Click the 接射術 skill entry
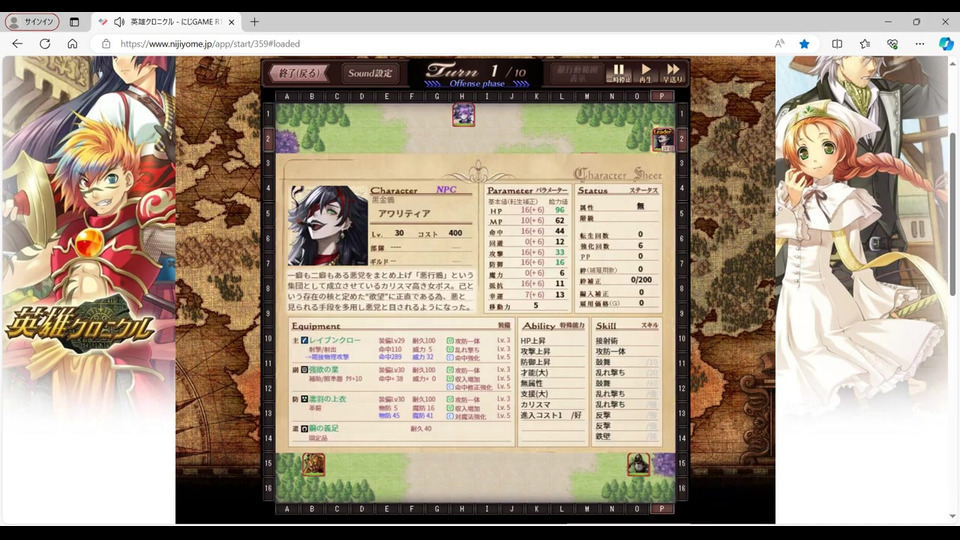960x540 pixels. pyautogui.click(x=607, y=341)
